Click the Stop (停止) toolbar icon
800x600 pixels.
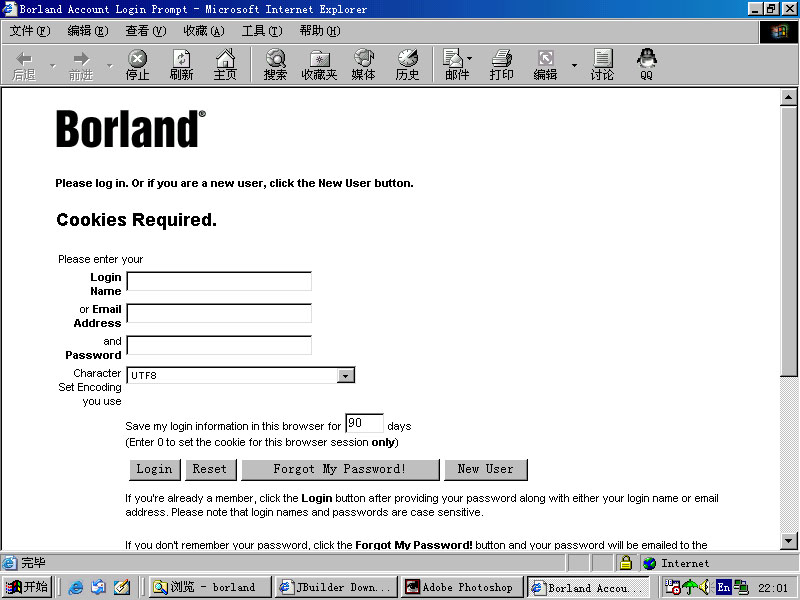click(x=137, y=65)
